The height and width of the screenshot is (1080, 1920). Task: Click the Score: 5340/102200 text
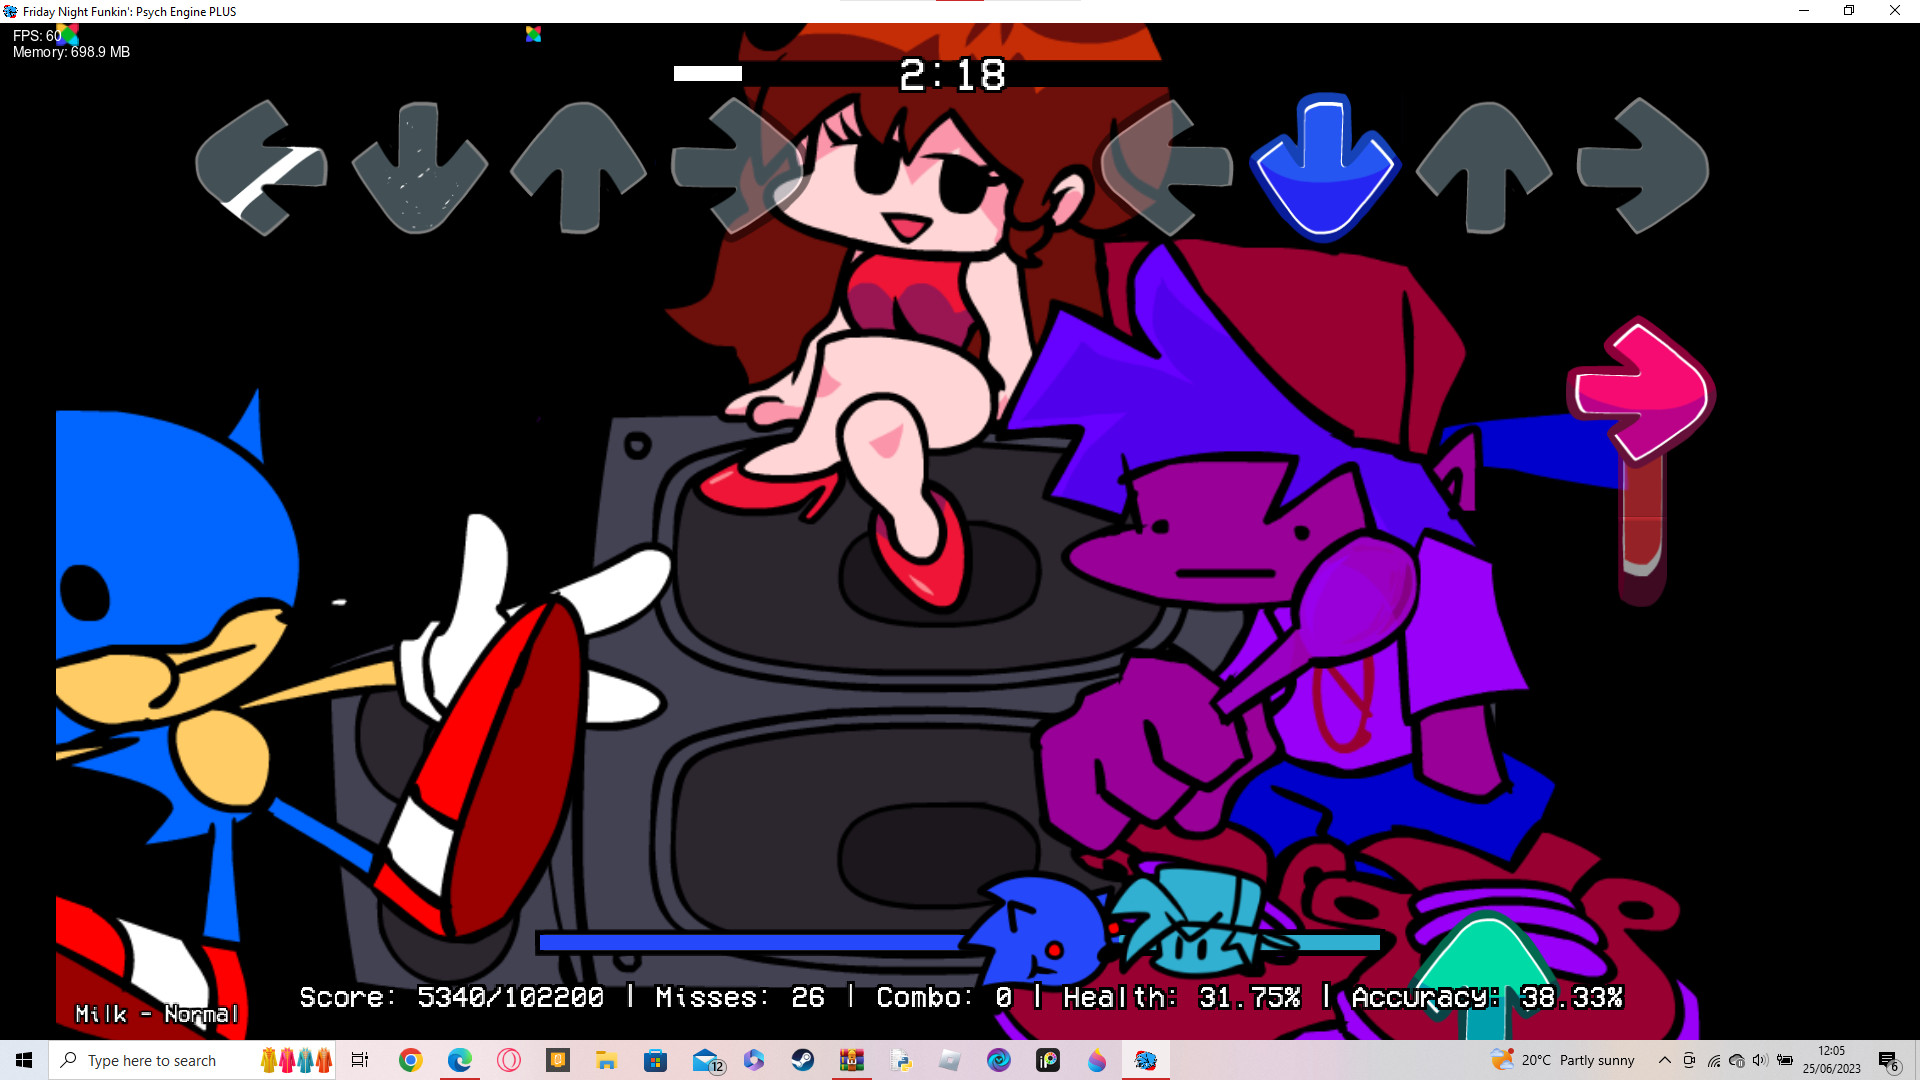pyautogui.click(x=451, y=997)
